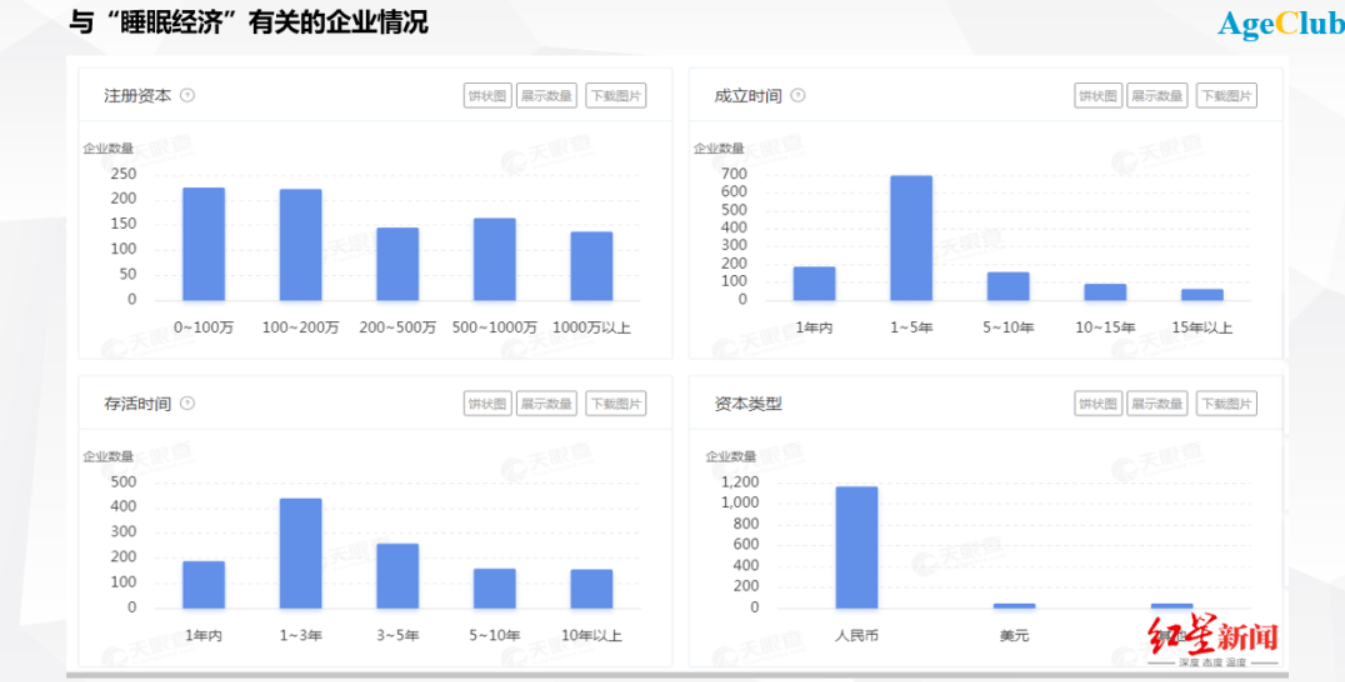Image resolution: width=1345 pixels, height=682 pixels.
Task: Switch 成立时间 chart to 饼状图 mode
Action: (1097, 95)
